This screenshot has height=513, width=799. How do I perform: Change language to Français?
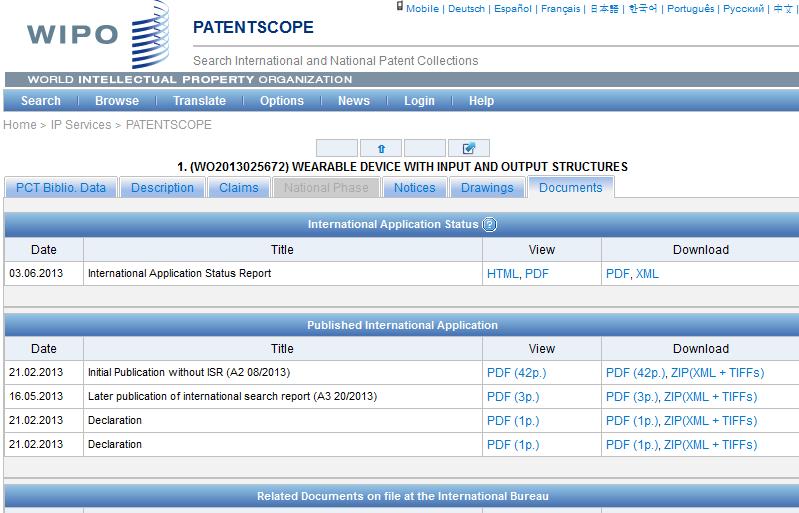coord(561,9)
